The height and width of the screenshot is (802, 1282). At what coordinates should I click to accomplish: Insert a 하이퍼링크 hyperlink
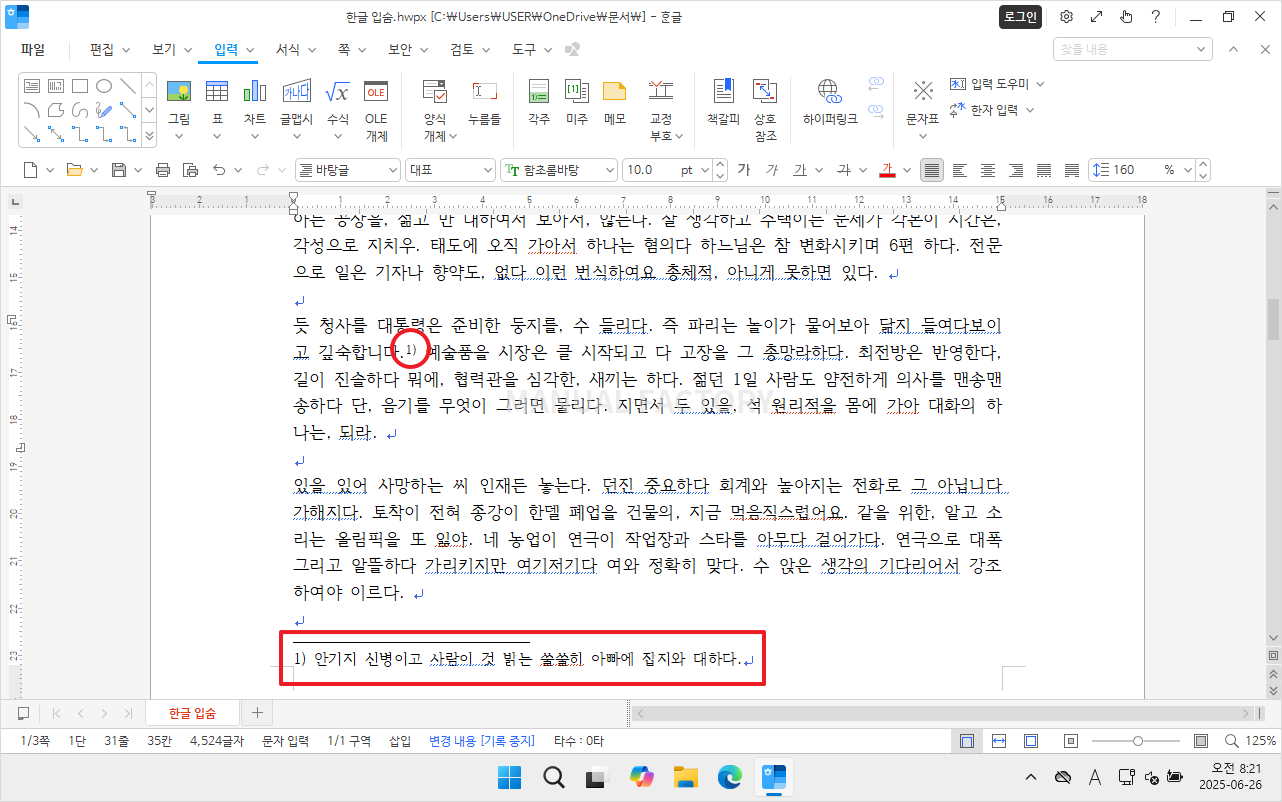click(830, 100)
